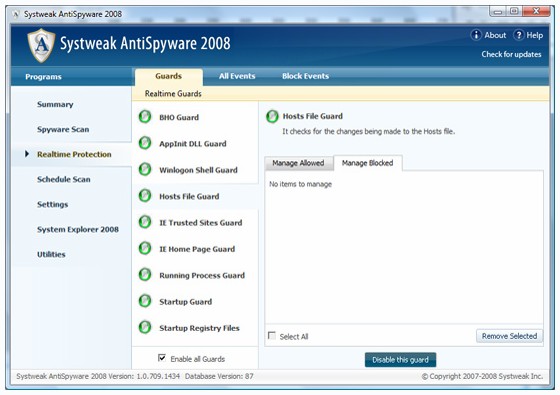This screenshot has height=395, width=560.
Task: Maximize the Systweak AntiSpyware window
Action: point(514,11)
